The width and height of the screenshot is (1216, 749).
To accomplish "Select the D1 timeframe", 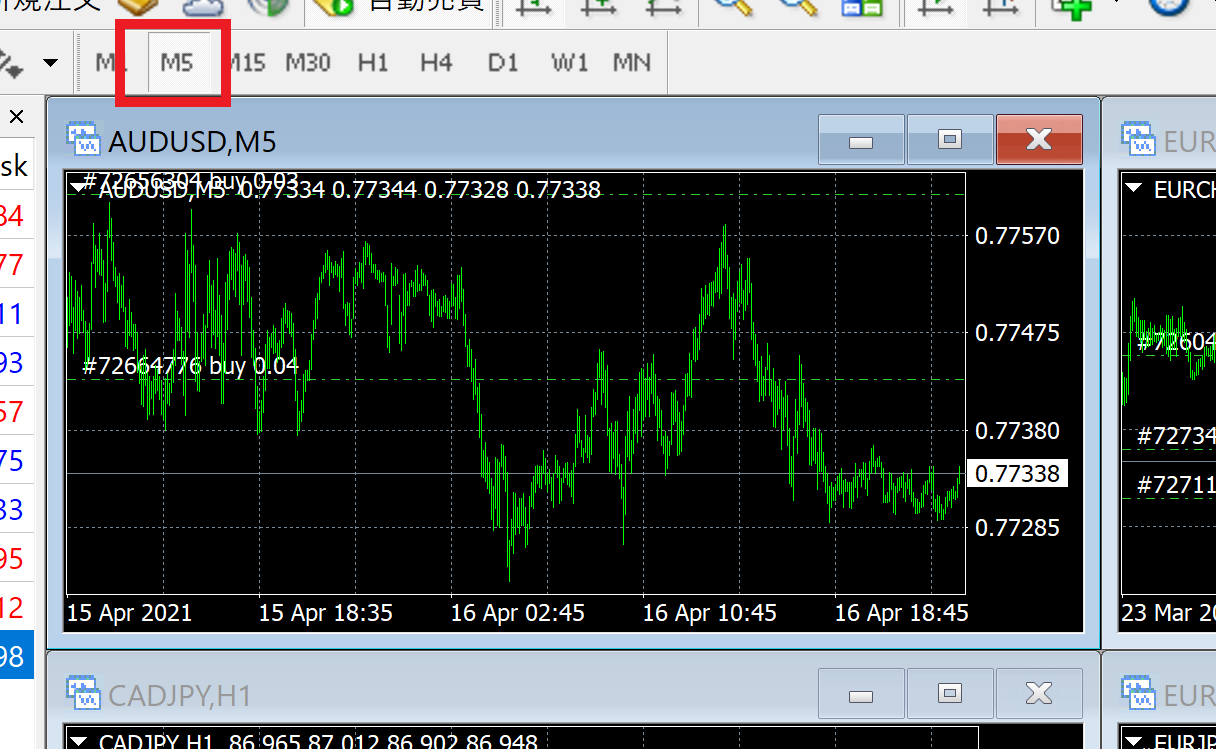I will point(503,63).
